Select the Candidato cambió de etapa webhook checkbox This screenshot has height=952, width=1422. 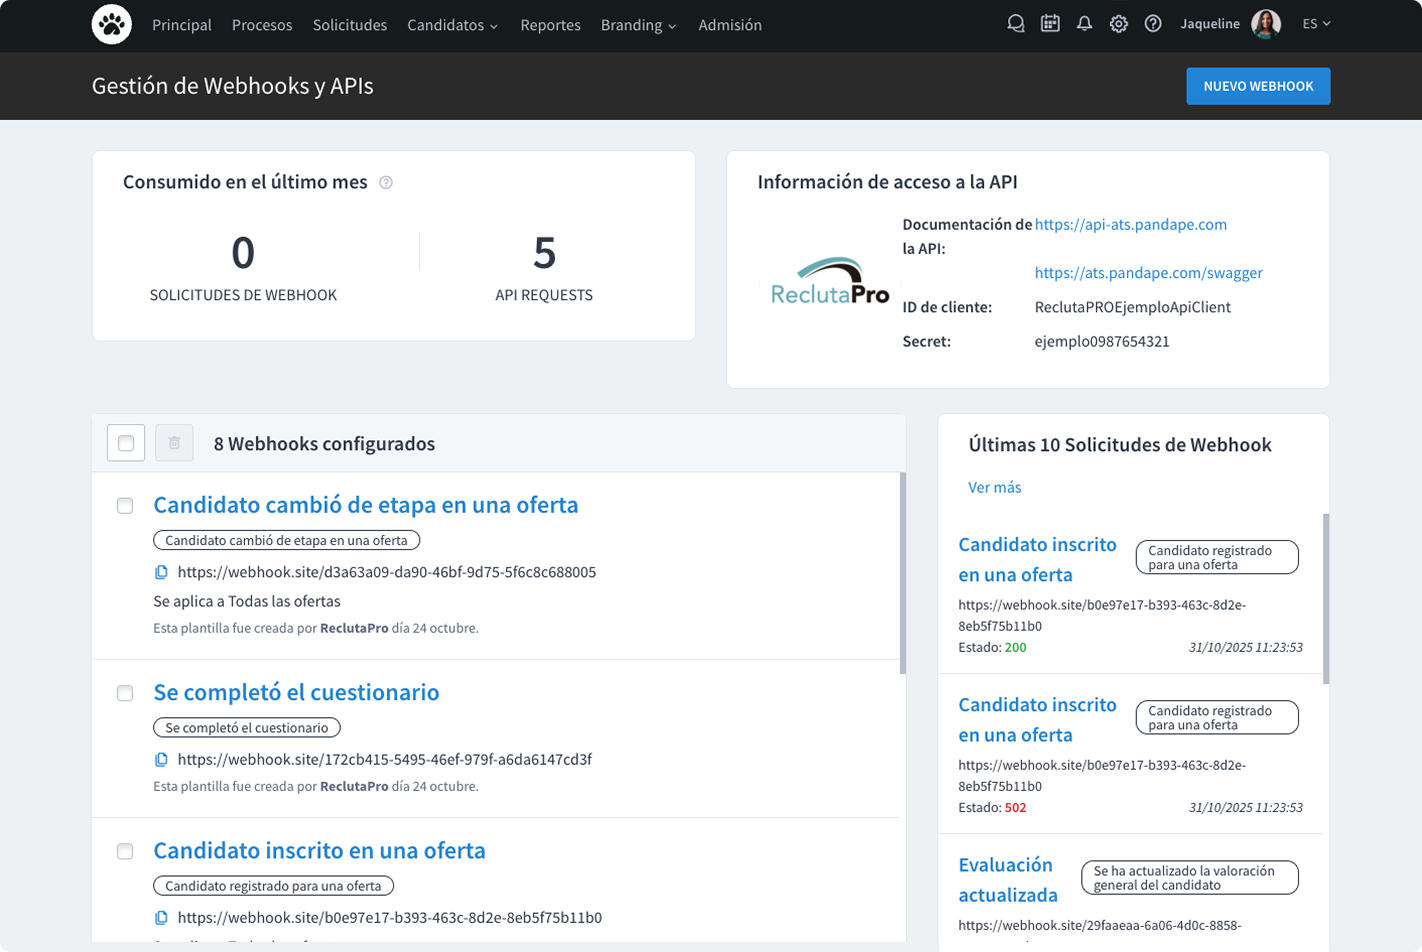tap(125, 506)
